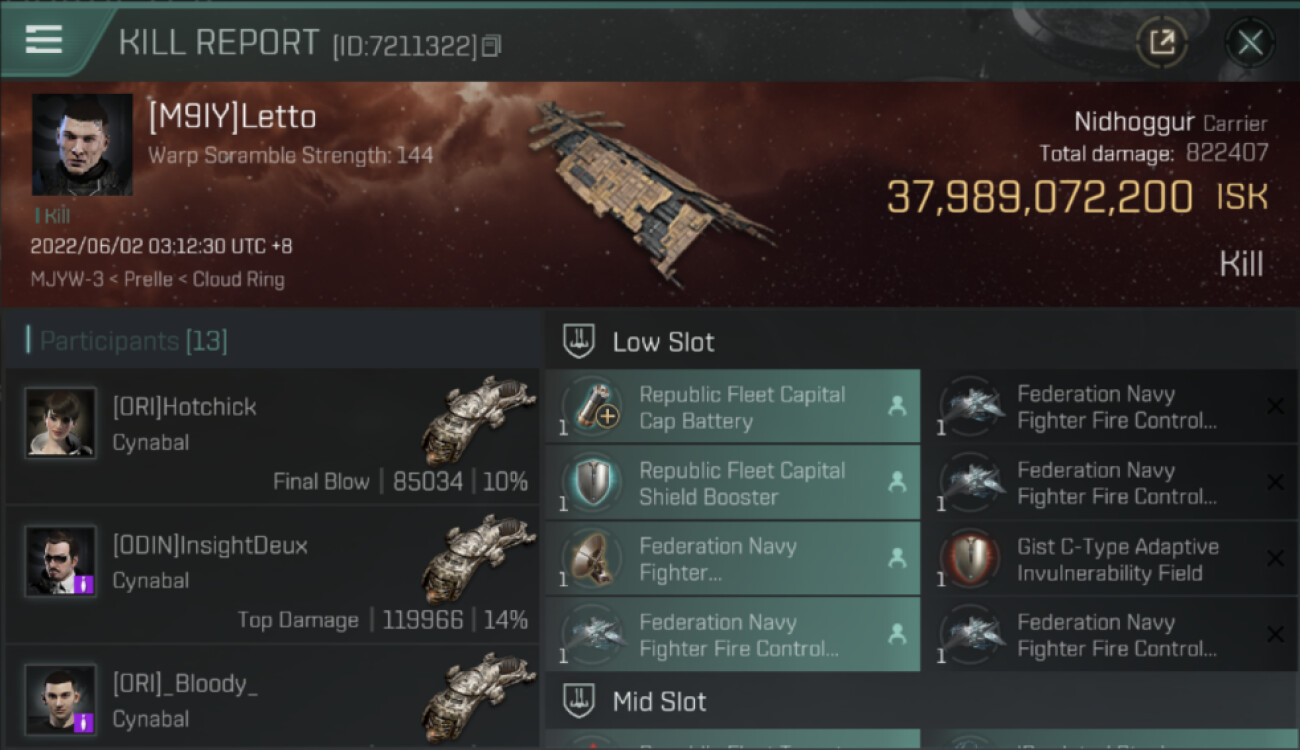View participant Hotchick's entry
The image size is (1300, 750).
coord(272,436)
